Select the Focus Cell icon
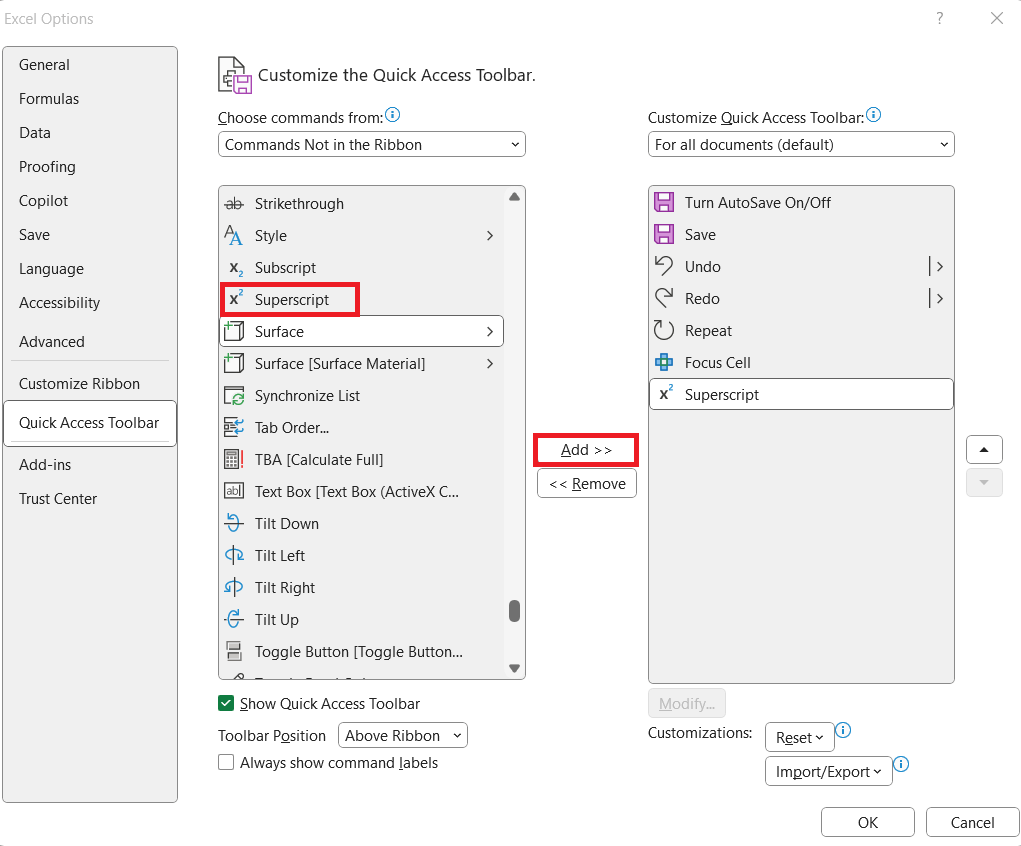 click(664, 362)
